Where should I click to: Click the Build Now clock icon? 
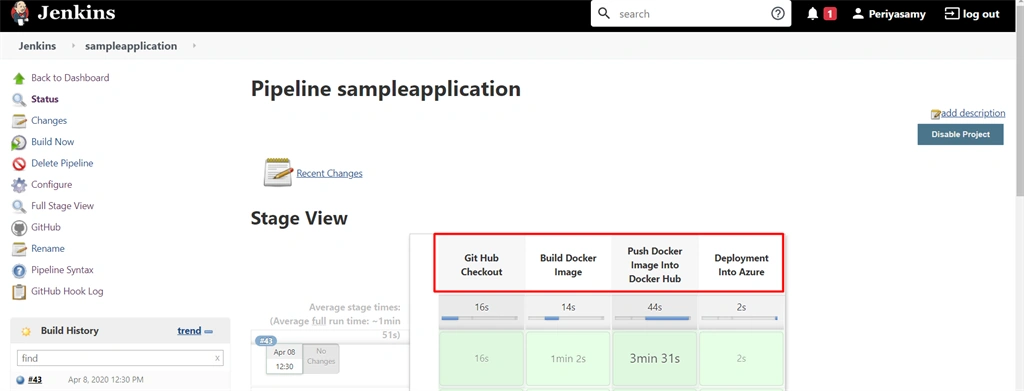(x=19, y=142)
